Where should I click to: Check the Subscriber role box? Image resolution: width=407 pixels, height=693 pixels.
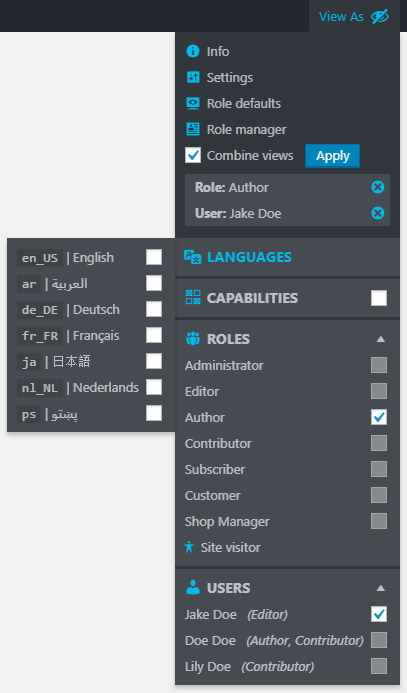379,469
